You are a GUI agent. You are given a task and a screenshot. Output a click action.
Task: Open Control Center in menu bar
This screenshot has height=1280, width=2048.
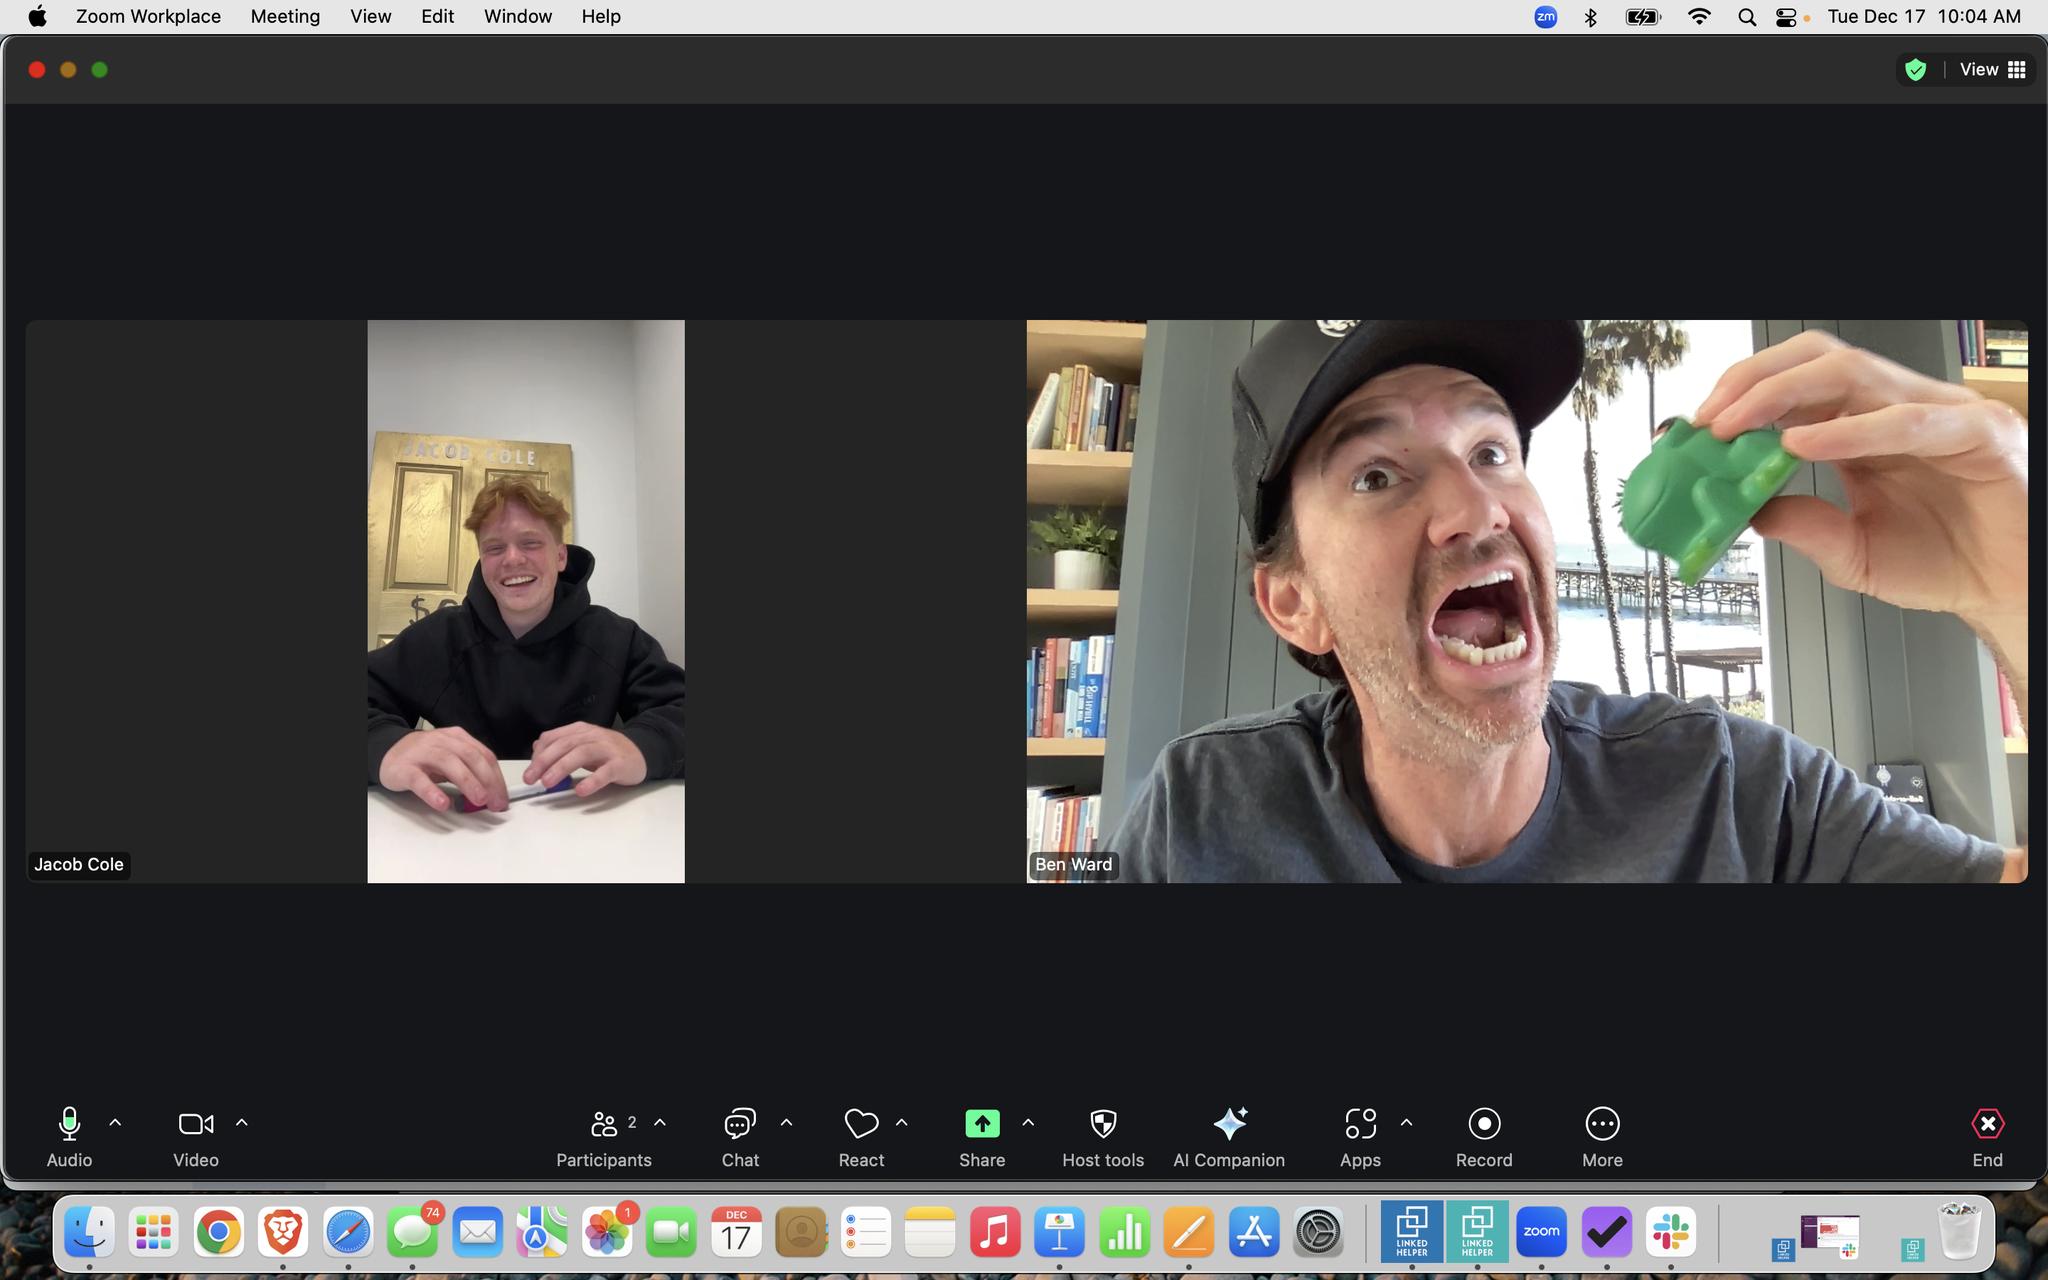coord(1786,17)
